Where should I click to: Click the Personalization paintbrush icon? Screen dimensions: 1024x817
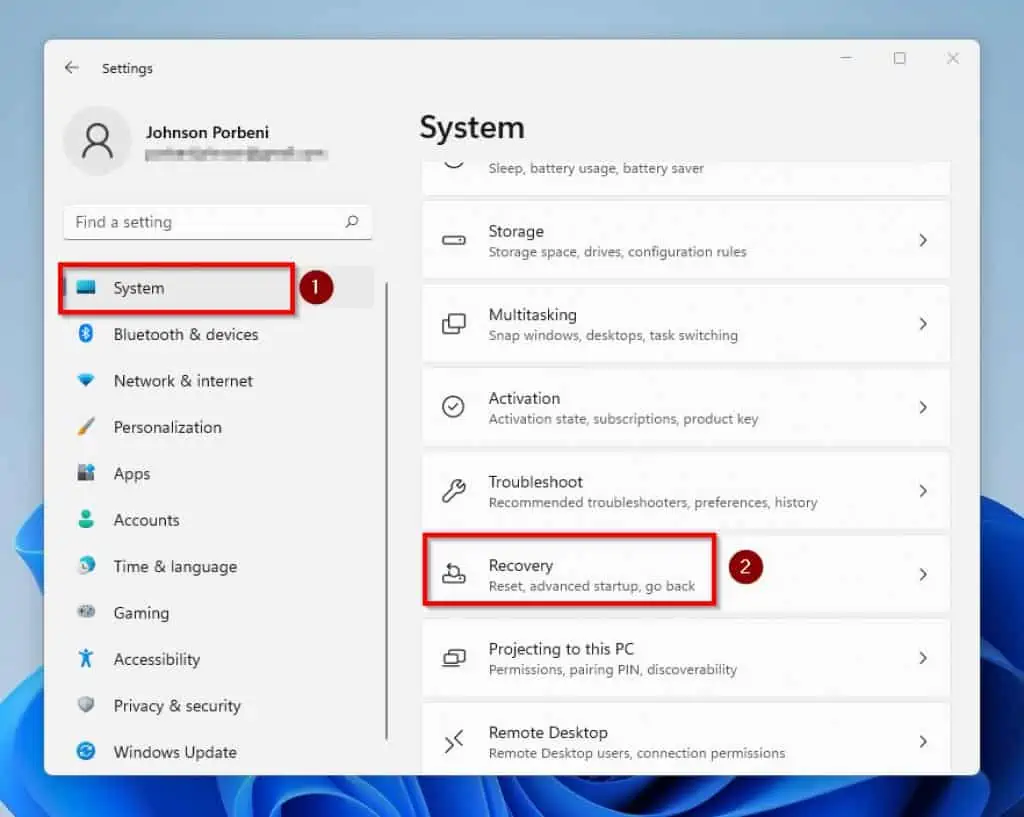86,427
